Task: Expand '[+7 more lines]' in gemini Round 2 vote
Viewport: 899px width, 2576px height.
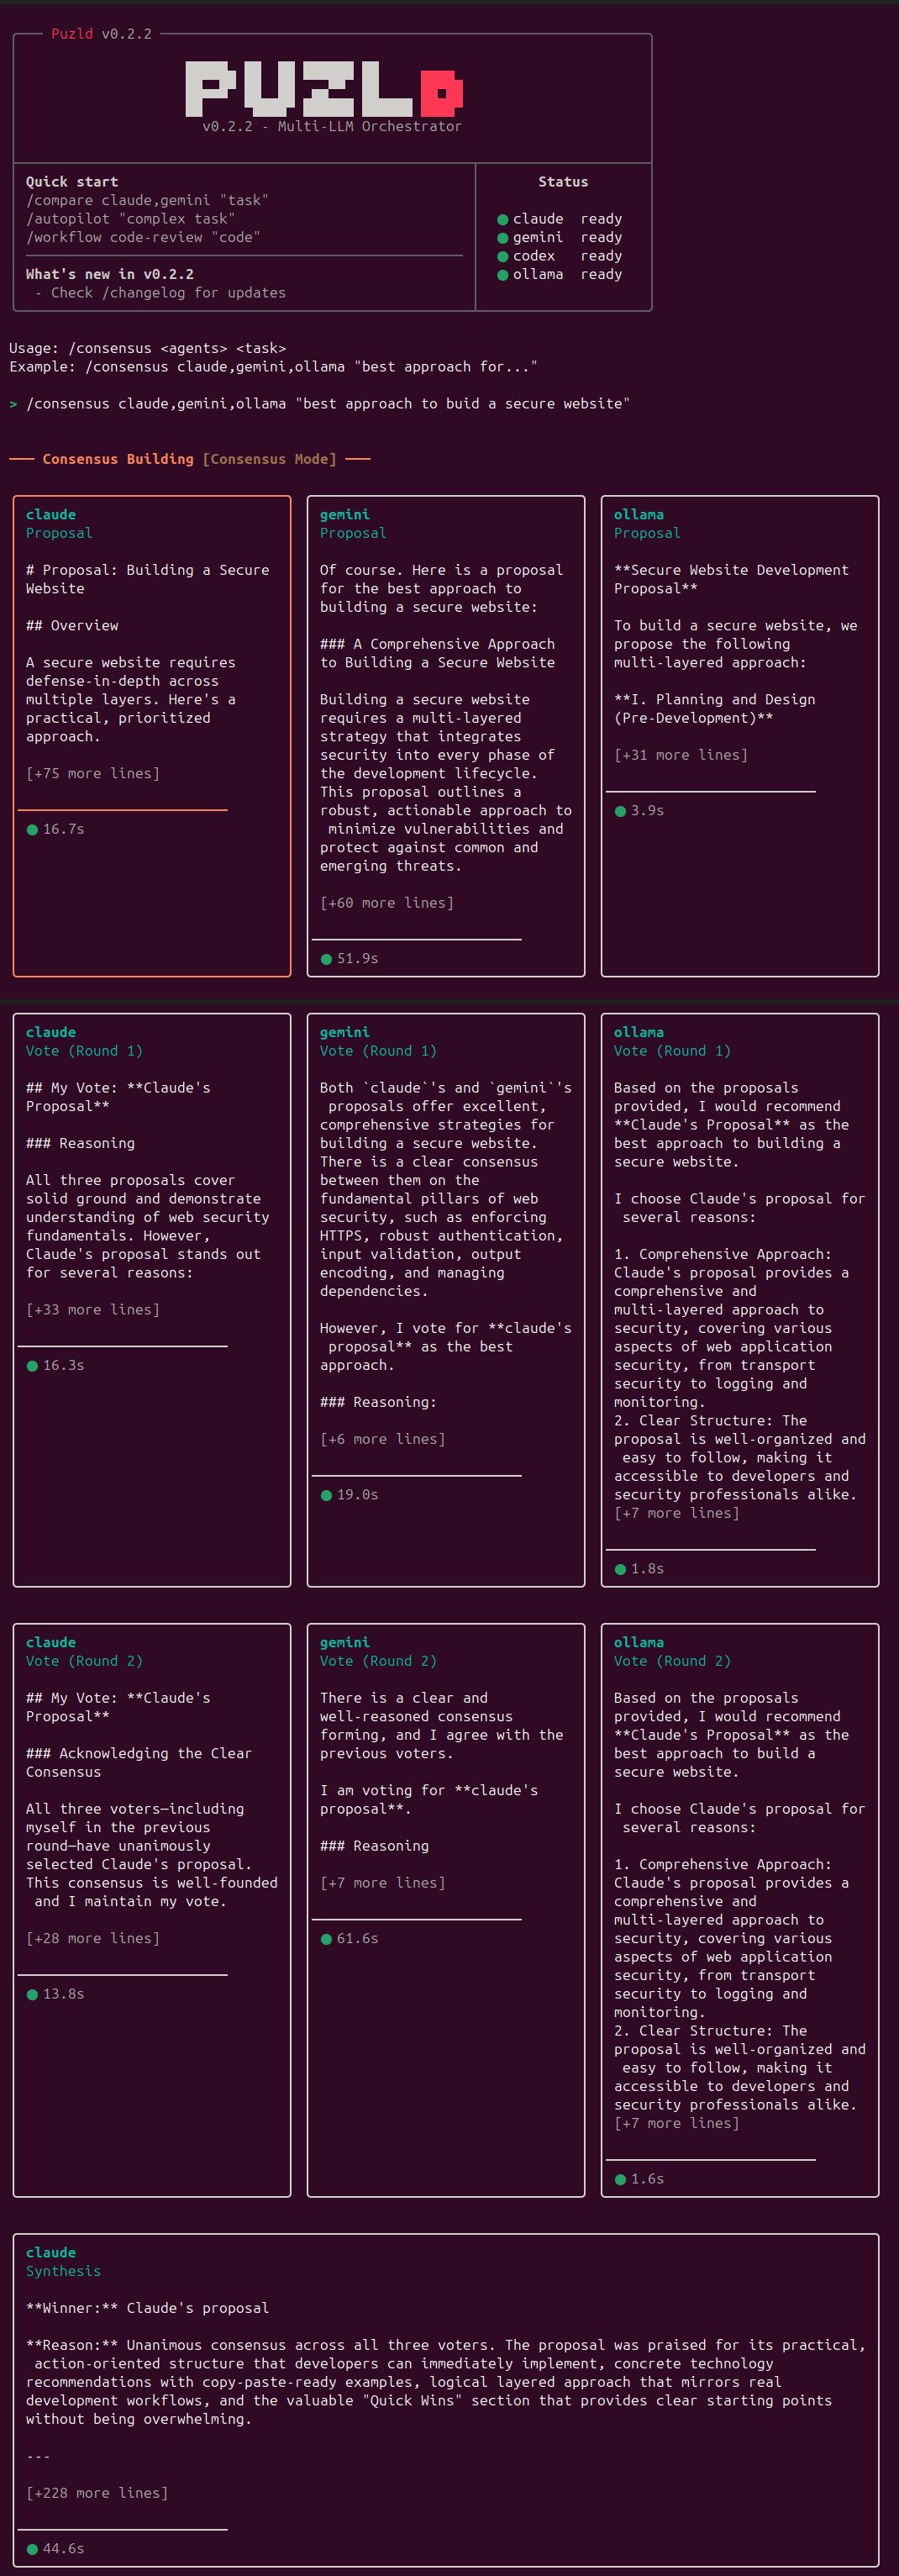Action: click(383, 1882)
